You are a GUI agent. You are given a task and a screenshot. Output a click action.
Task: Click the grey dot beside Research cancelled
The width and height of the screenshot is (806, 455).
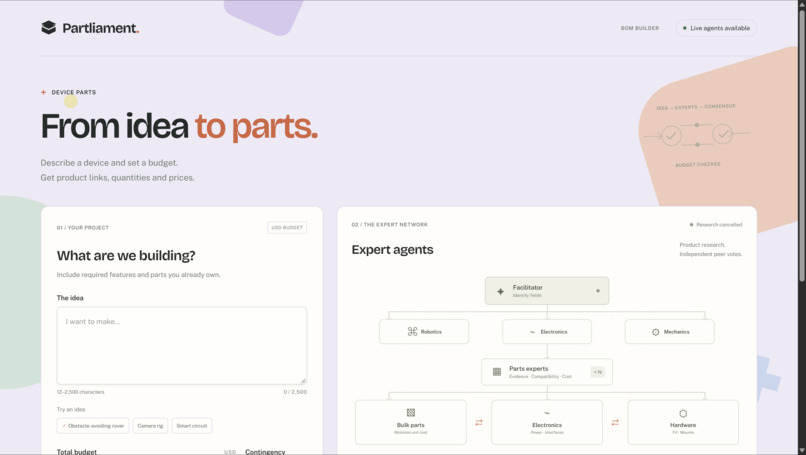[691, 225]
